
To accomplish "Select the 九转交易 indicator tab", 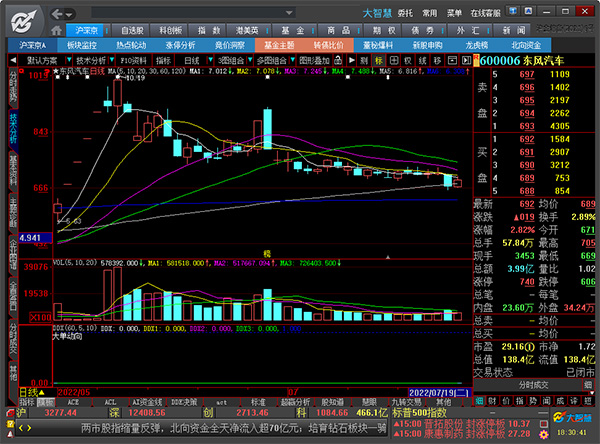I will [406, 402].
